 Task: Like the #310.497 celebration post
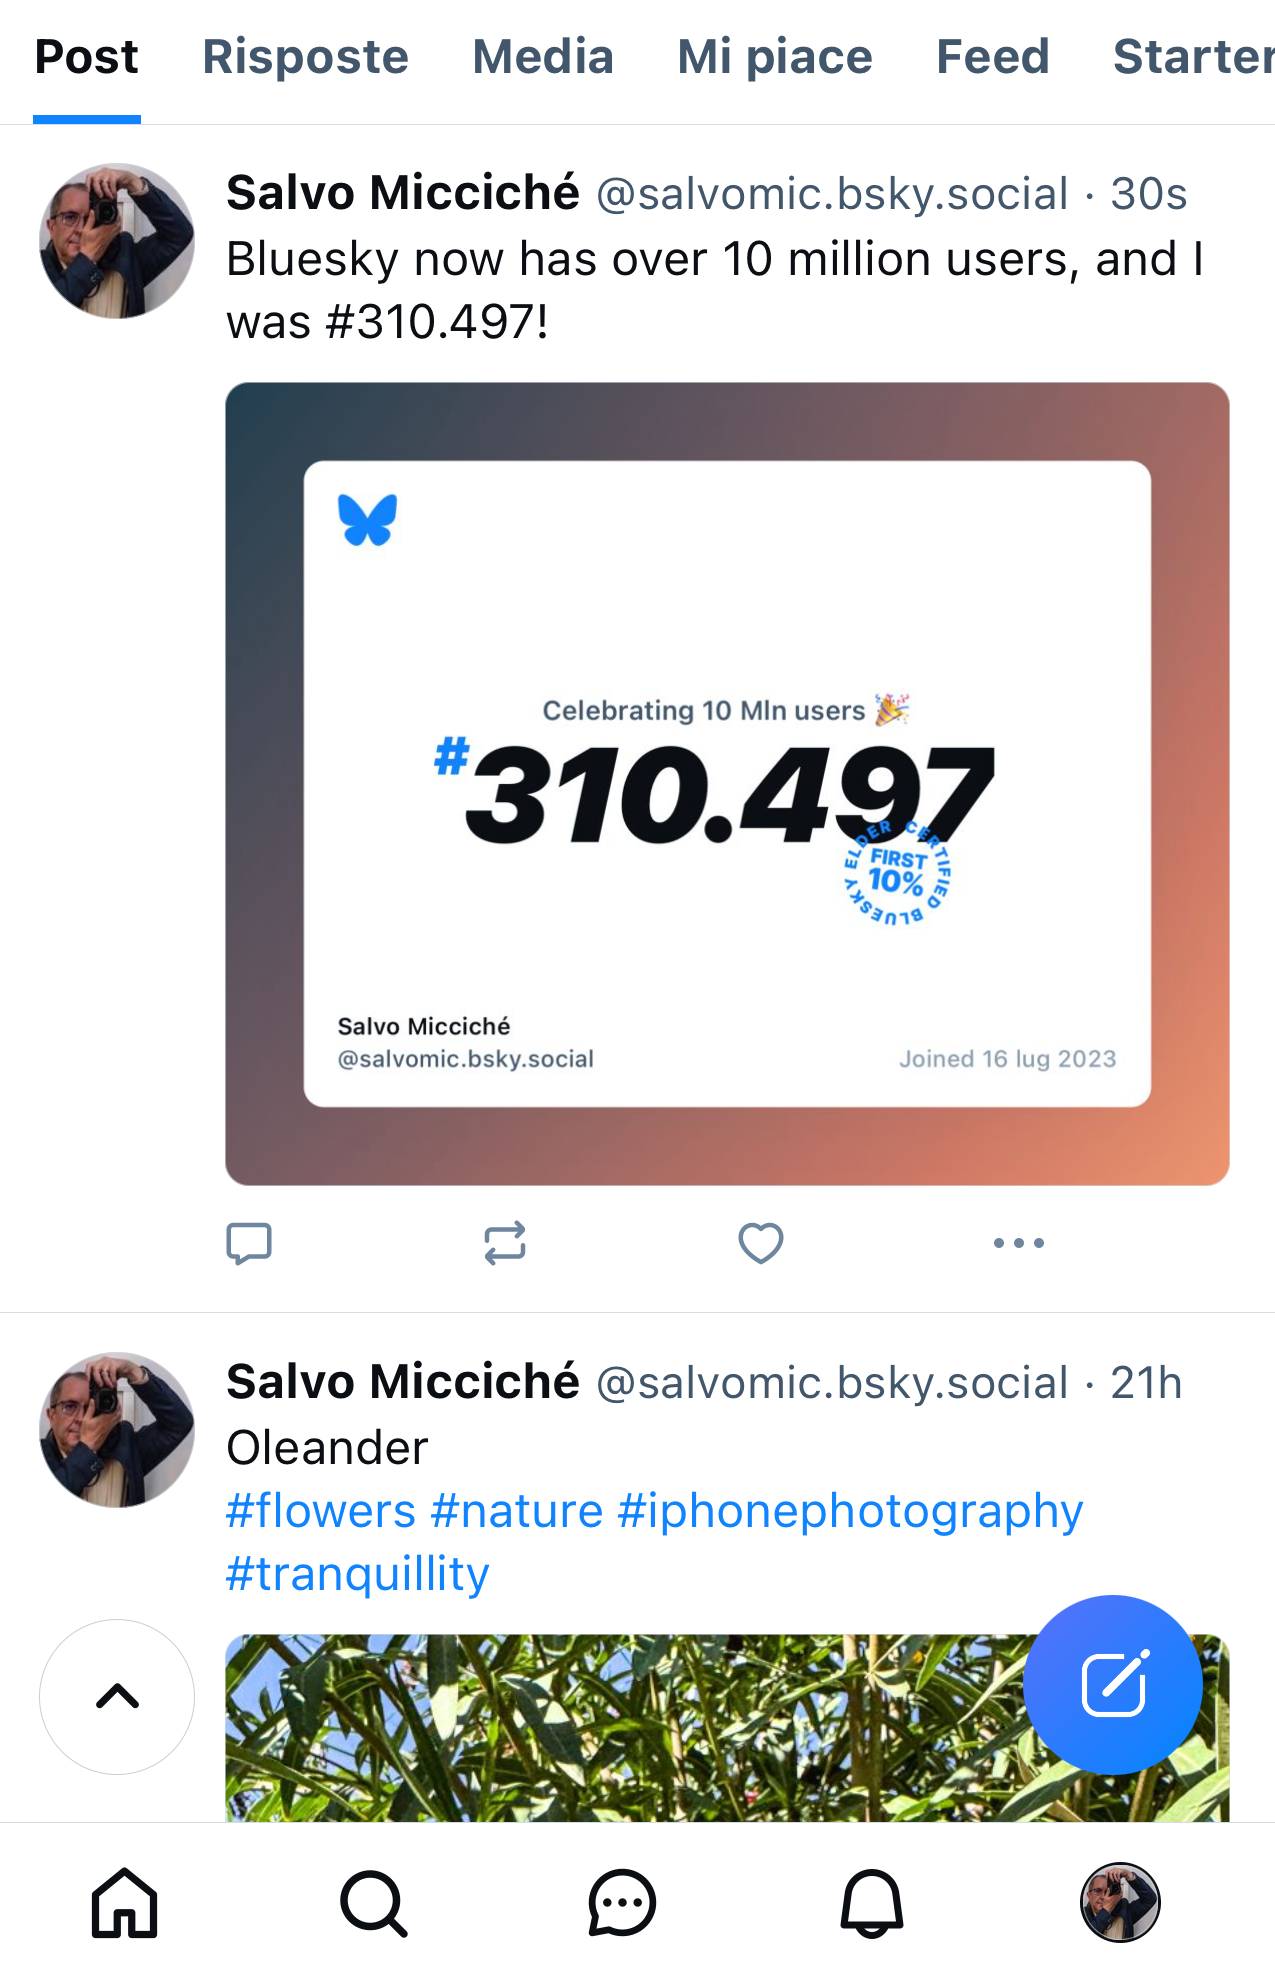pyautogui.click(x=760, y=1243)
